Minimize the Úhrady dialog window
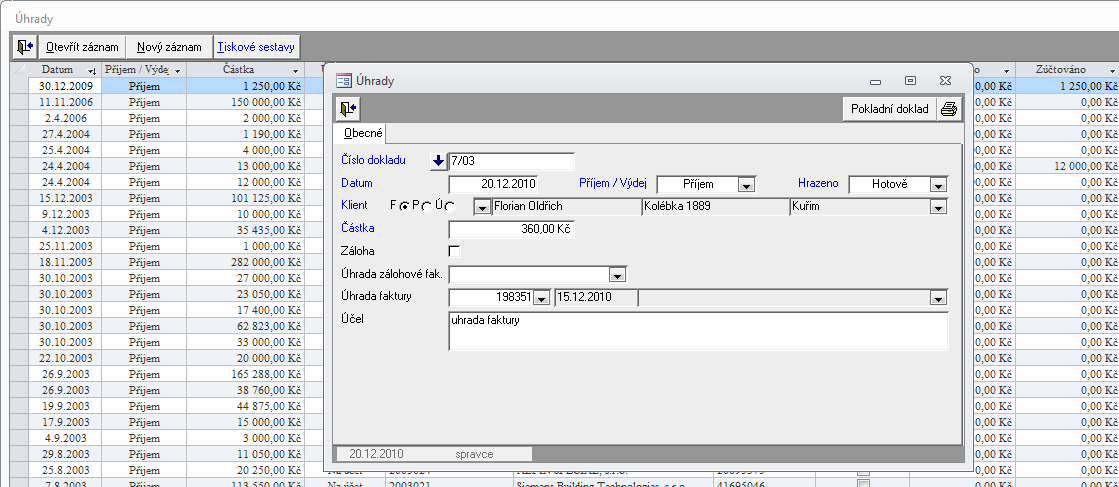The width and height of the screenshot is (1119, 487). pos(876,81)
